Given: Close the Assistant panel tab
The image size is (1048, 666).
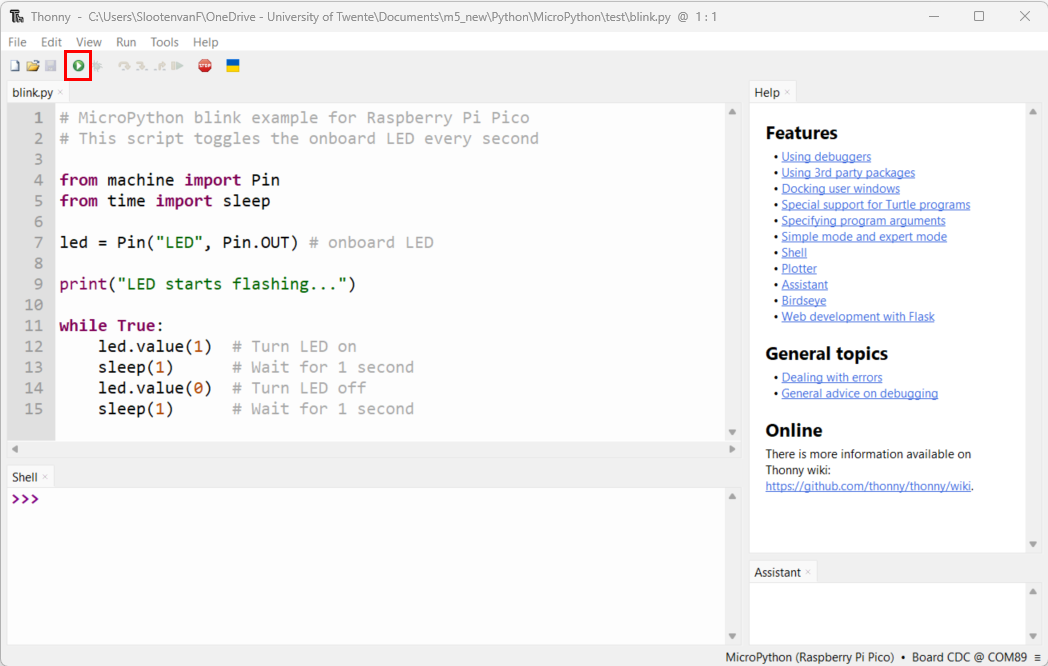Looking at the screenshot, I should (x=808, y=572).
